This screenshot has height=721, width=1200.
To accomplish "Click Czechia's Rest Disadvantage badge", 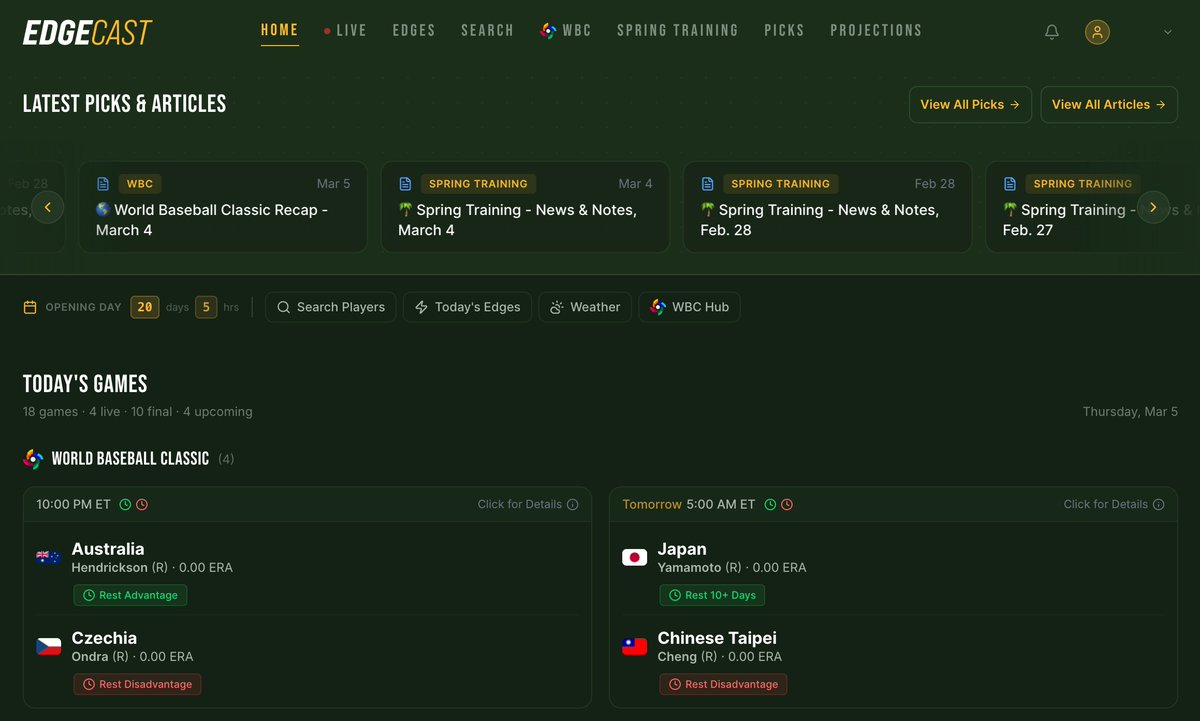I will 138,684.
